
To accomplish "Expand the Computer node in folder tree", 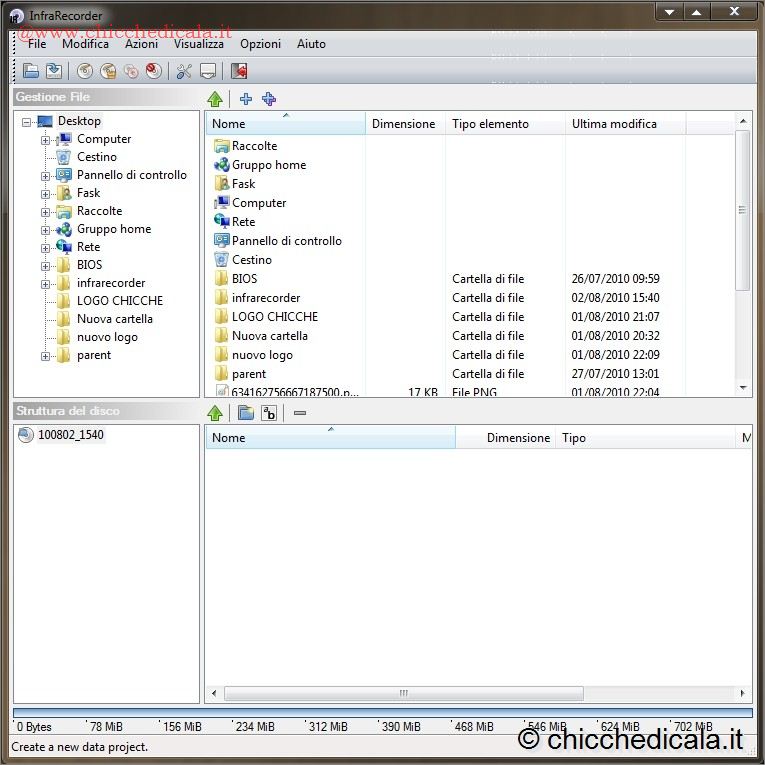I will [x=45, y=140].
